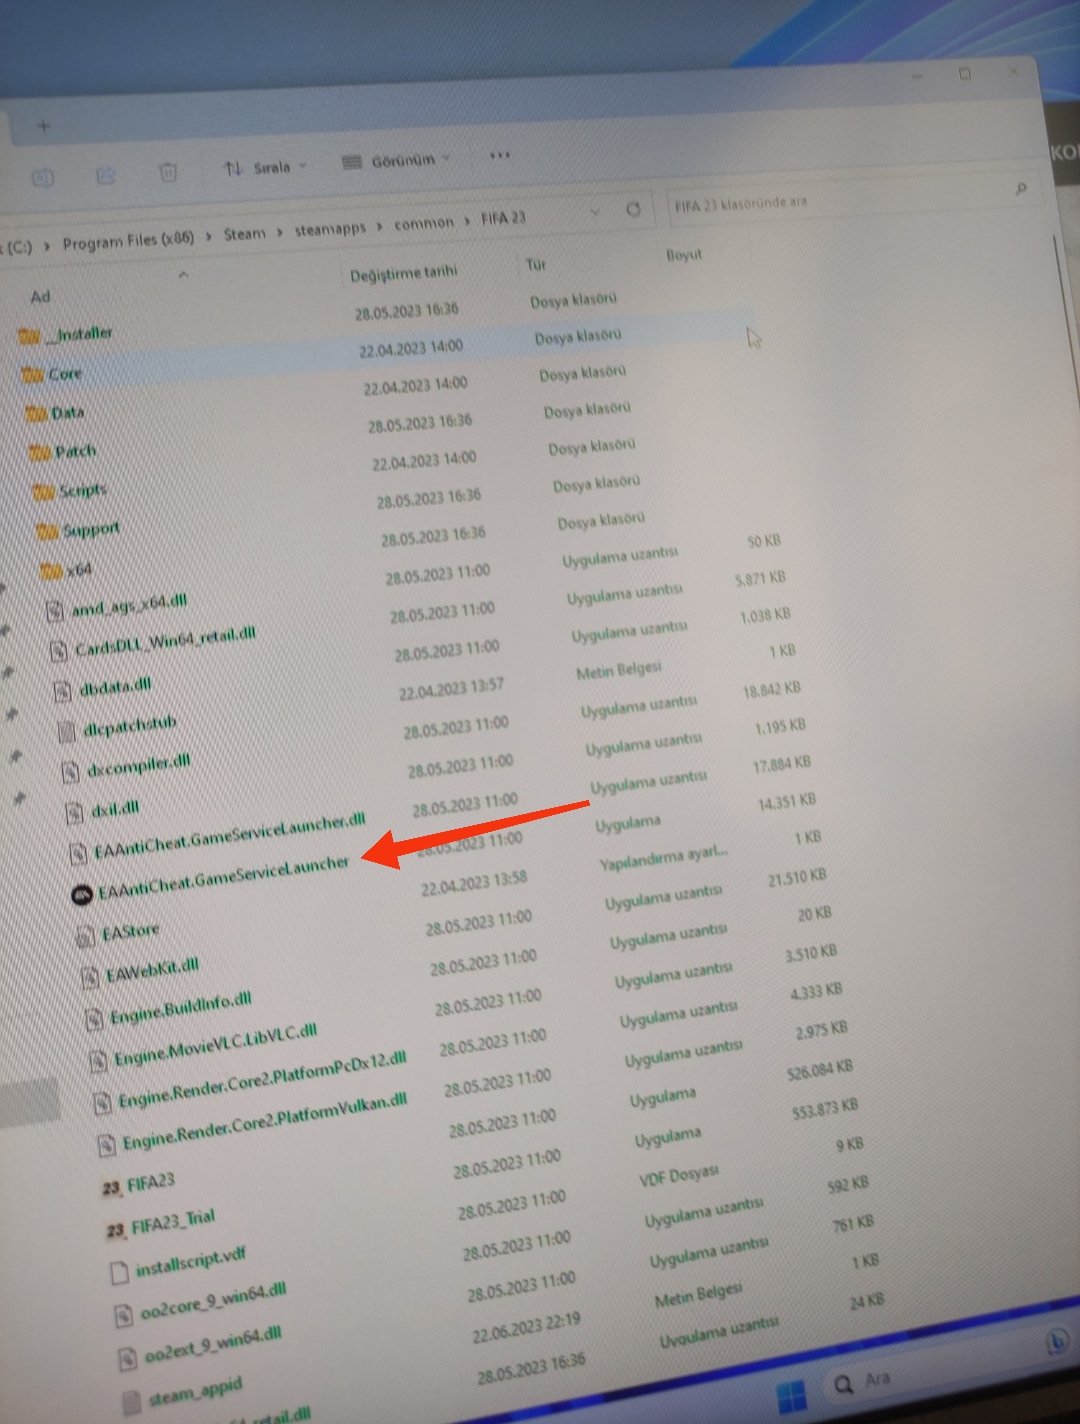Select Engine.BuildInfo.dll file
1080x1424 pixels.
coord(170,1009)
